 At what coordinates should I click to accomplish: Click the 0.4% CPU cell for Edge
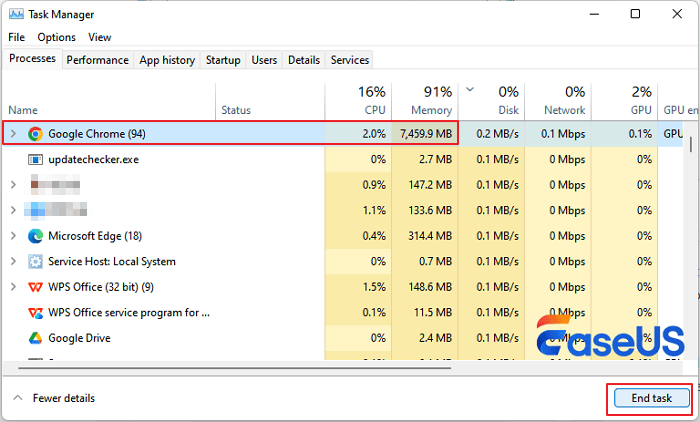tap(374, 236)
